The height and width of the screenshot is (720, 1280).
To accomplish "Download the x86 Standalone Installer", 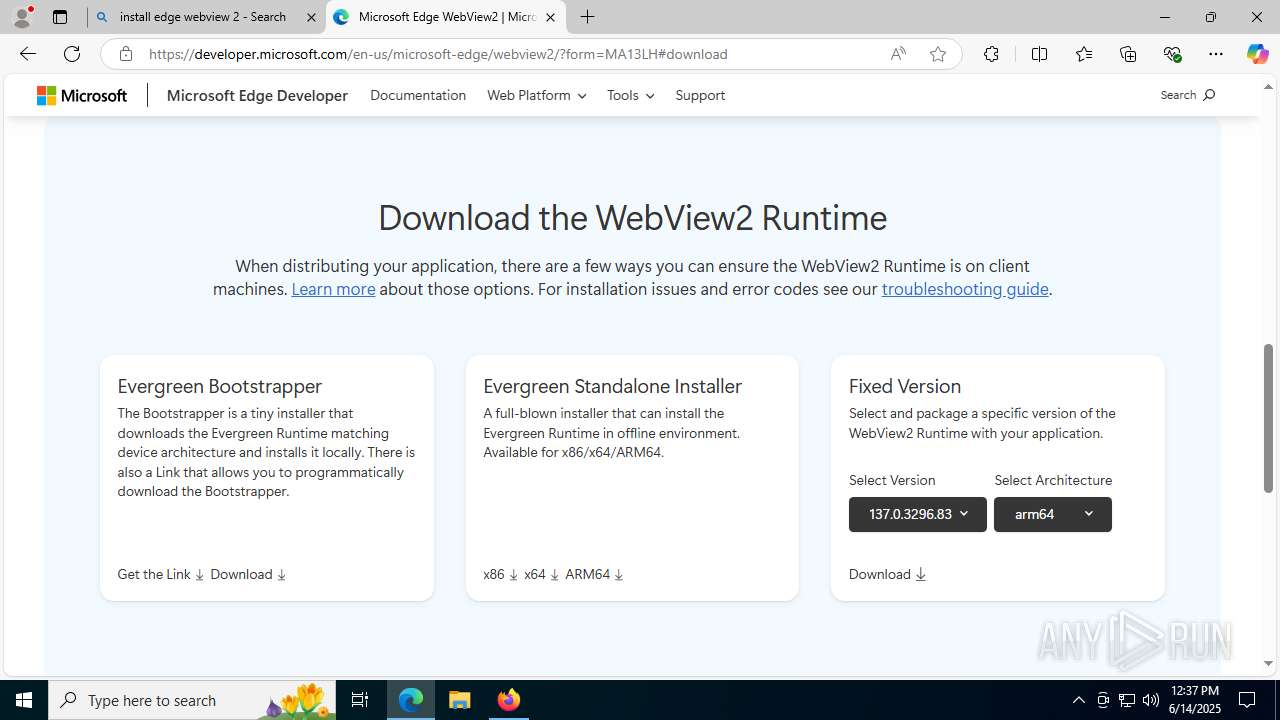I will pos(500,574).
